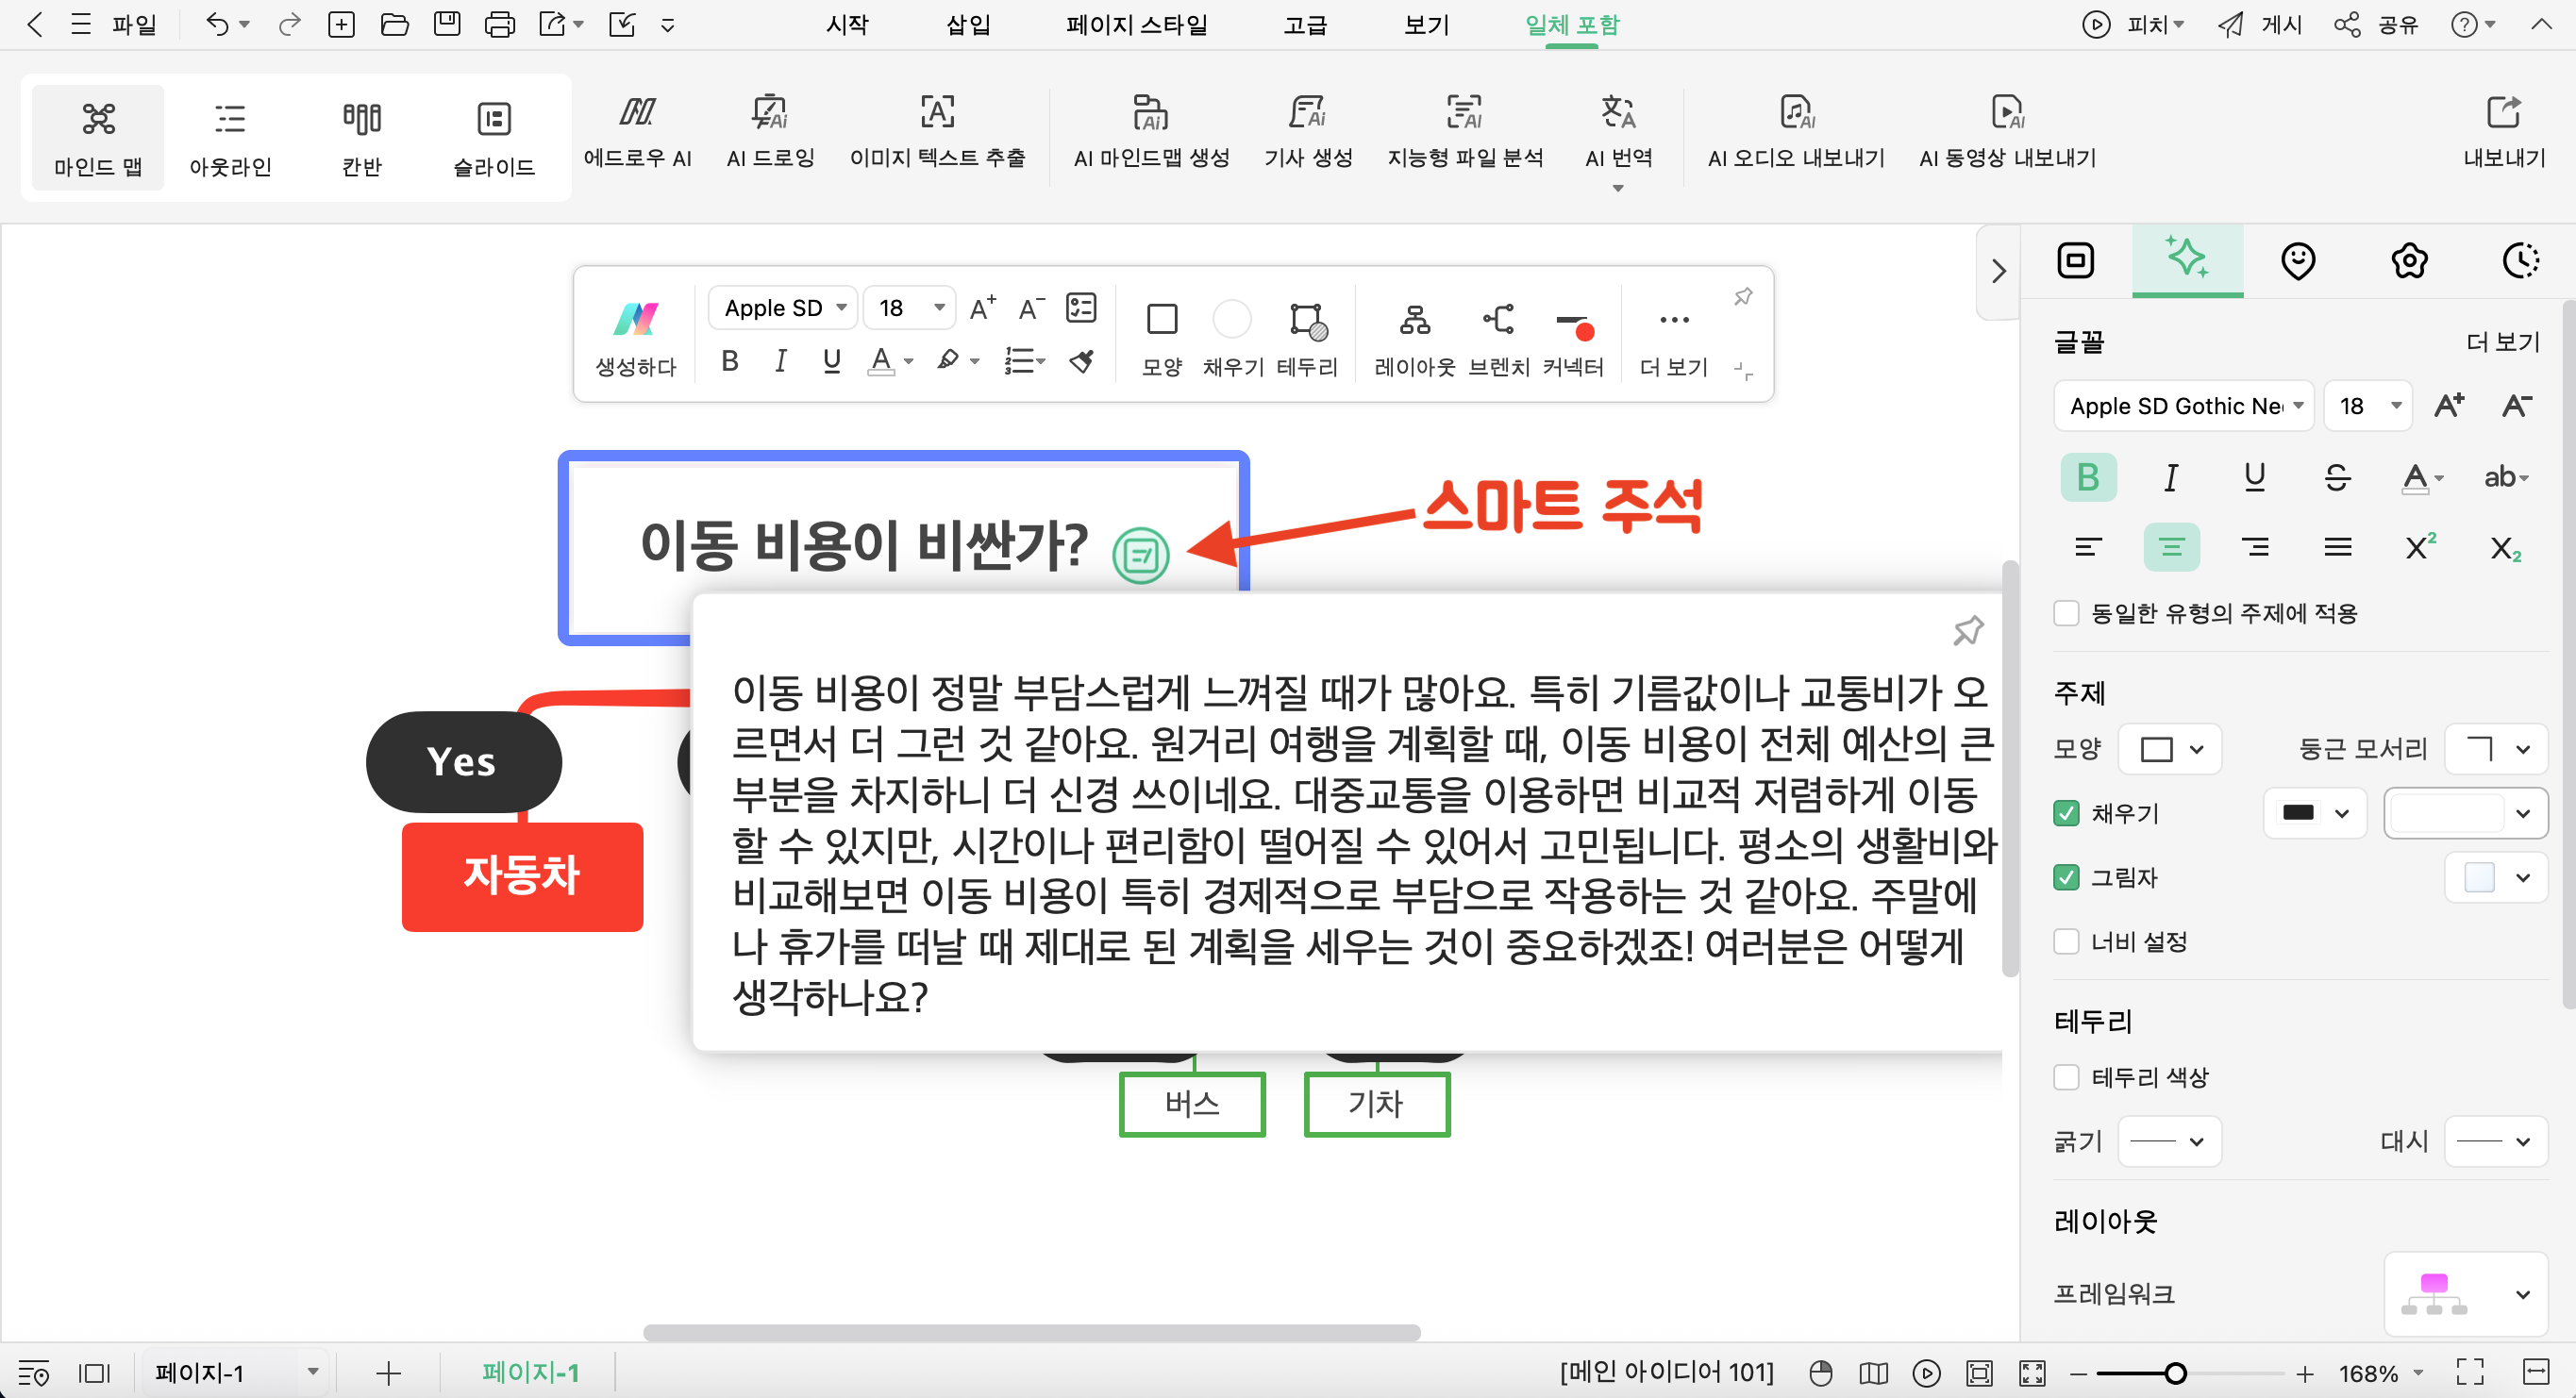Pin the annotation popup
This screenshot has height=1398, width=2576.
1967,630
